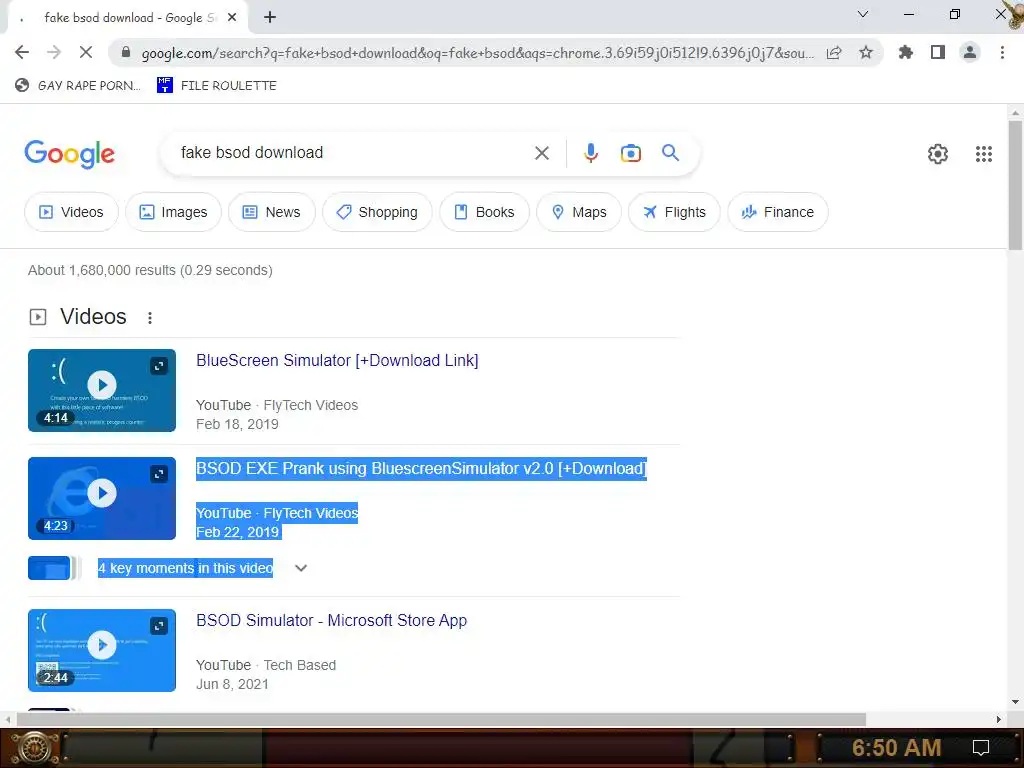This screenshot has height=768, width=1024.
Task: Switch to the Maps filter
Action: pos(579,212)
